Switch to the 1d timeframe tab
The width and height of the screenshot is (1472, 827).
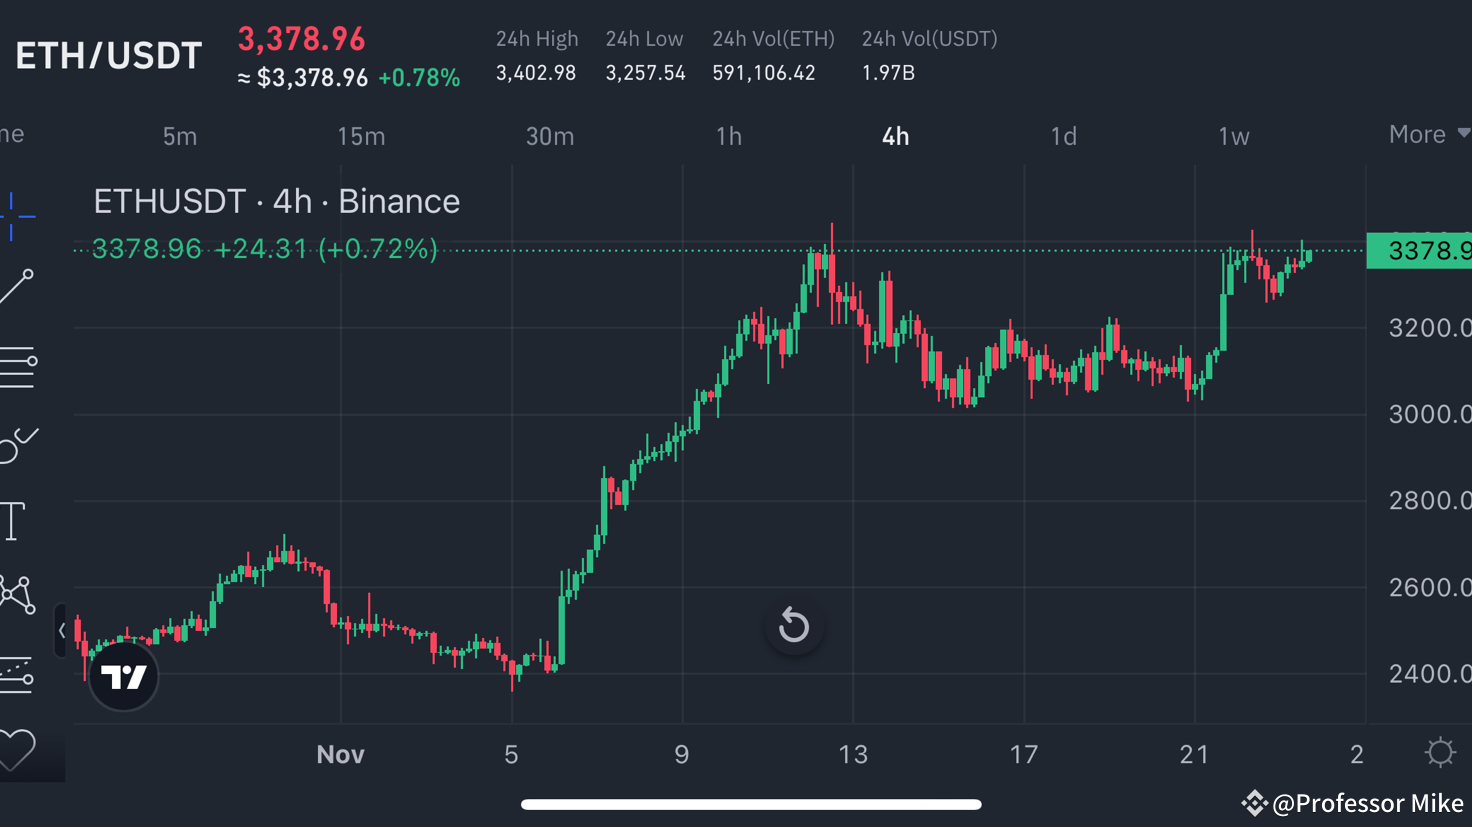pos(1063,136)
